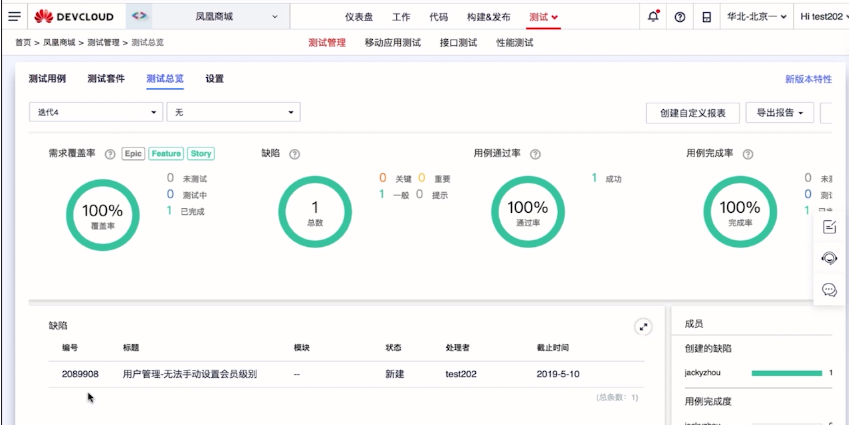Click the 100% 覆盖率 donut chart
The height and width of the screenshot is (425, 849).
click(x=102, y=215)
